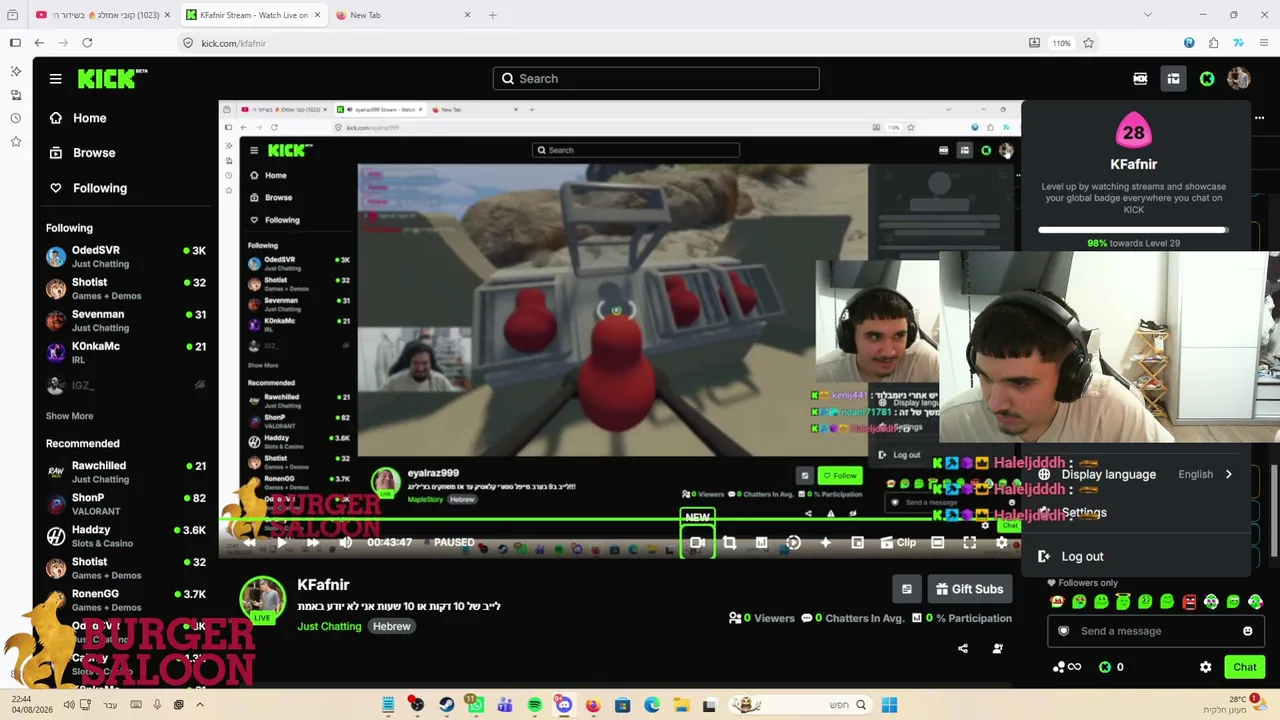Toggle fullscreen on the stream player
1280x720 pixels.
tap(969, 543)
